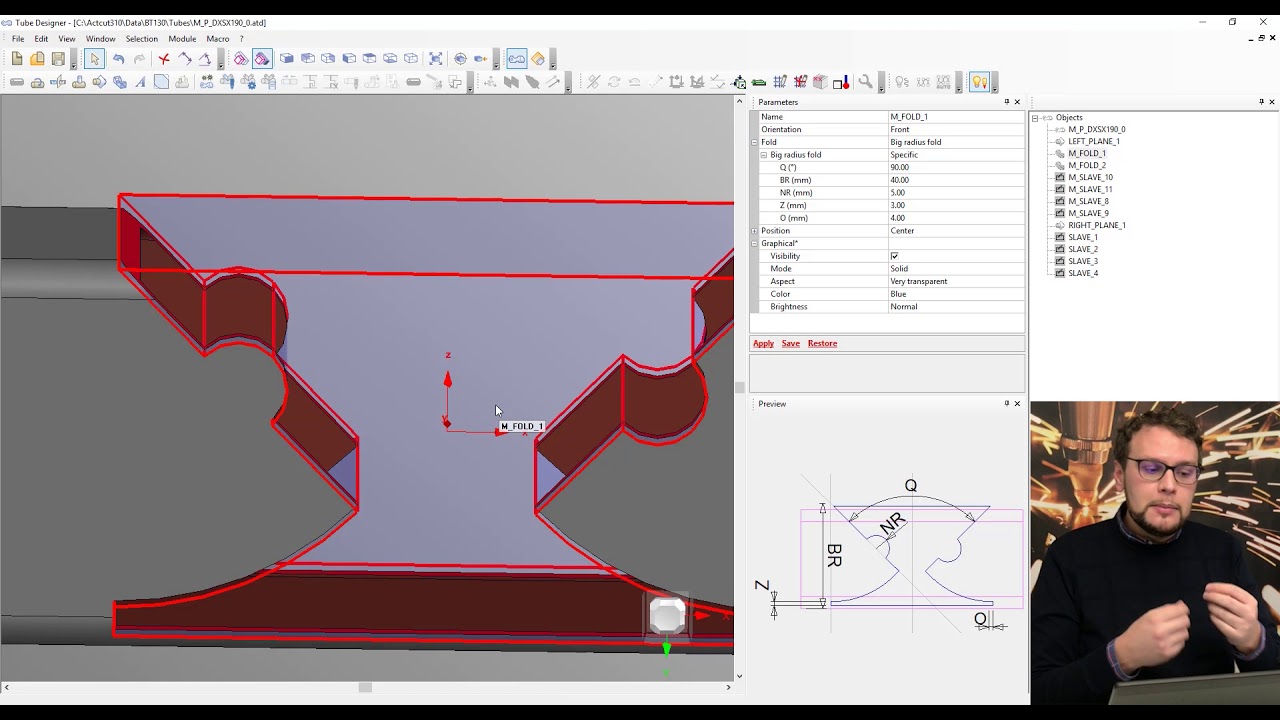Open the wrench settings icon
Viewport: 1280px width, 720px height.
tap(865, 82)
